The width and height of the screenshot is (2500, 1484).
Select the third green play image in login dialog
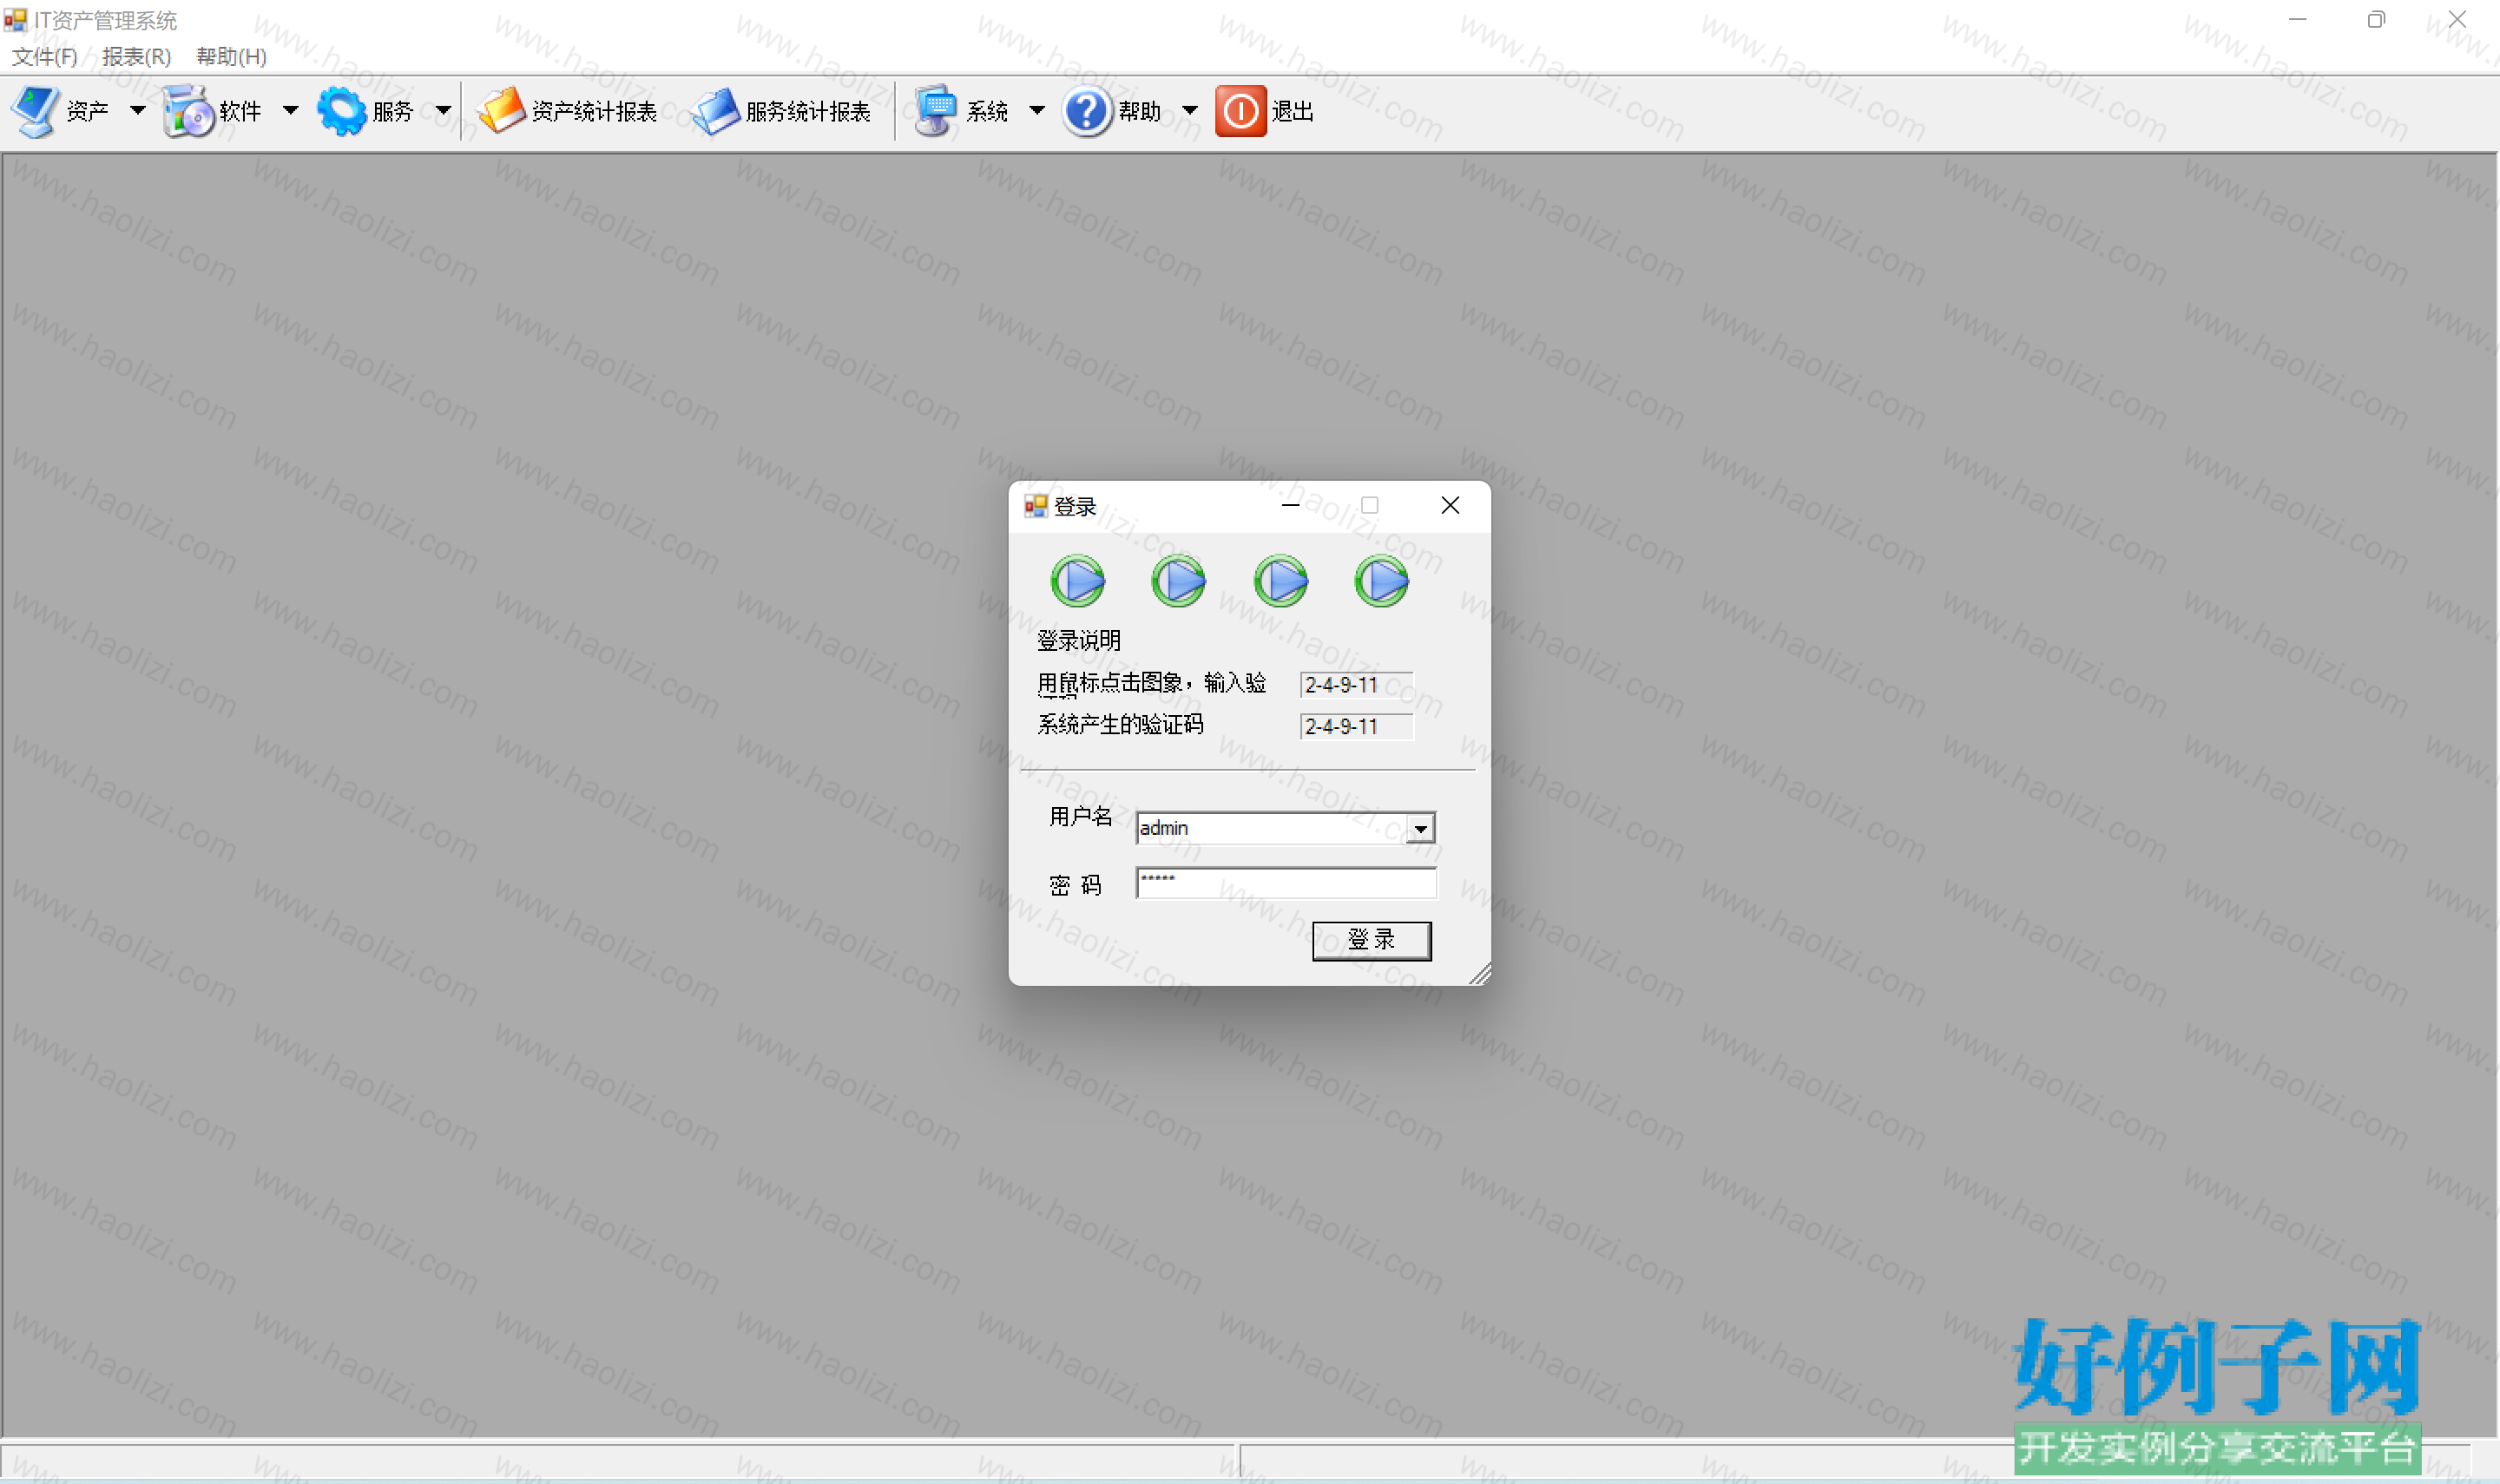click(x=1281, y=581)
